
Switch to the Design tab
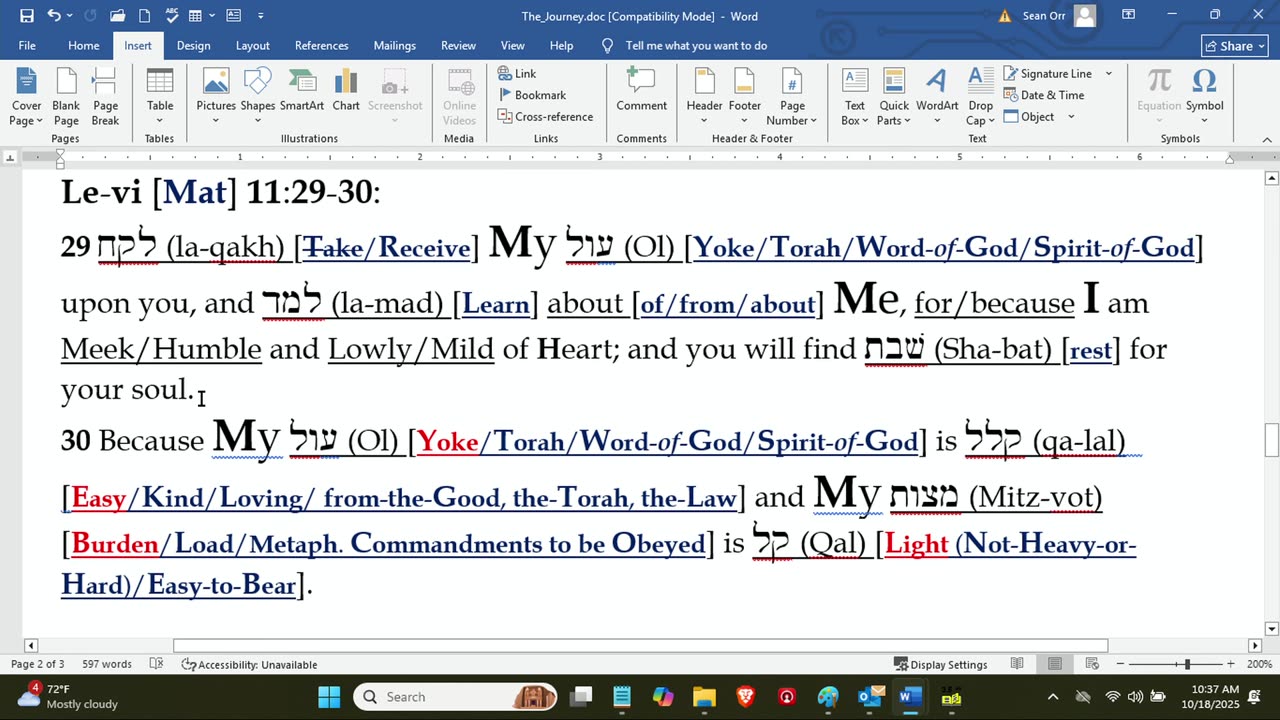193,46
